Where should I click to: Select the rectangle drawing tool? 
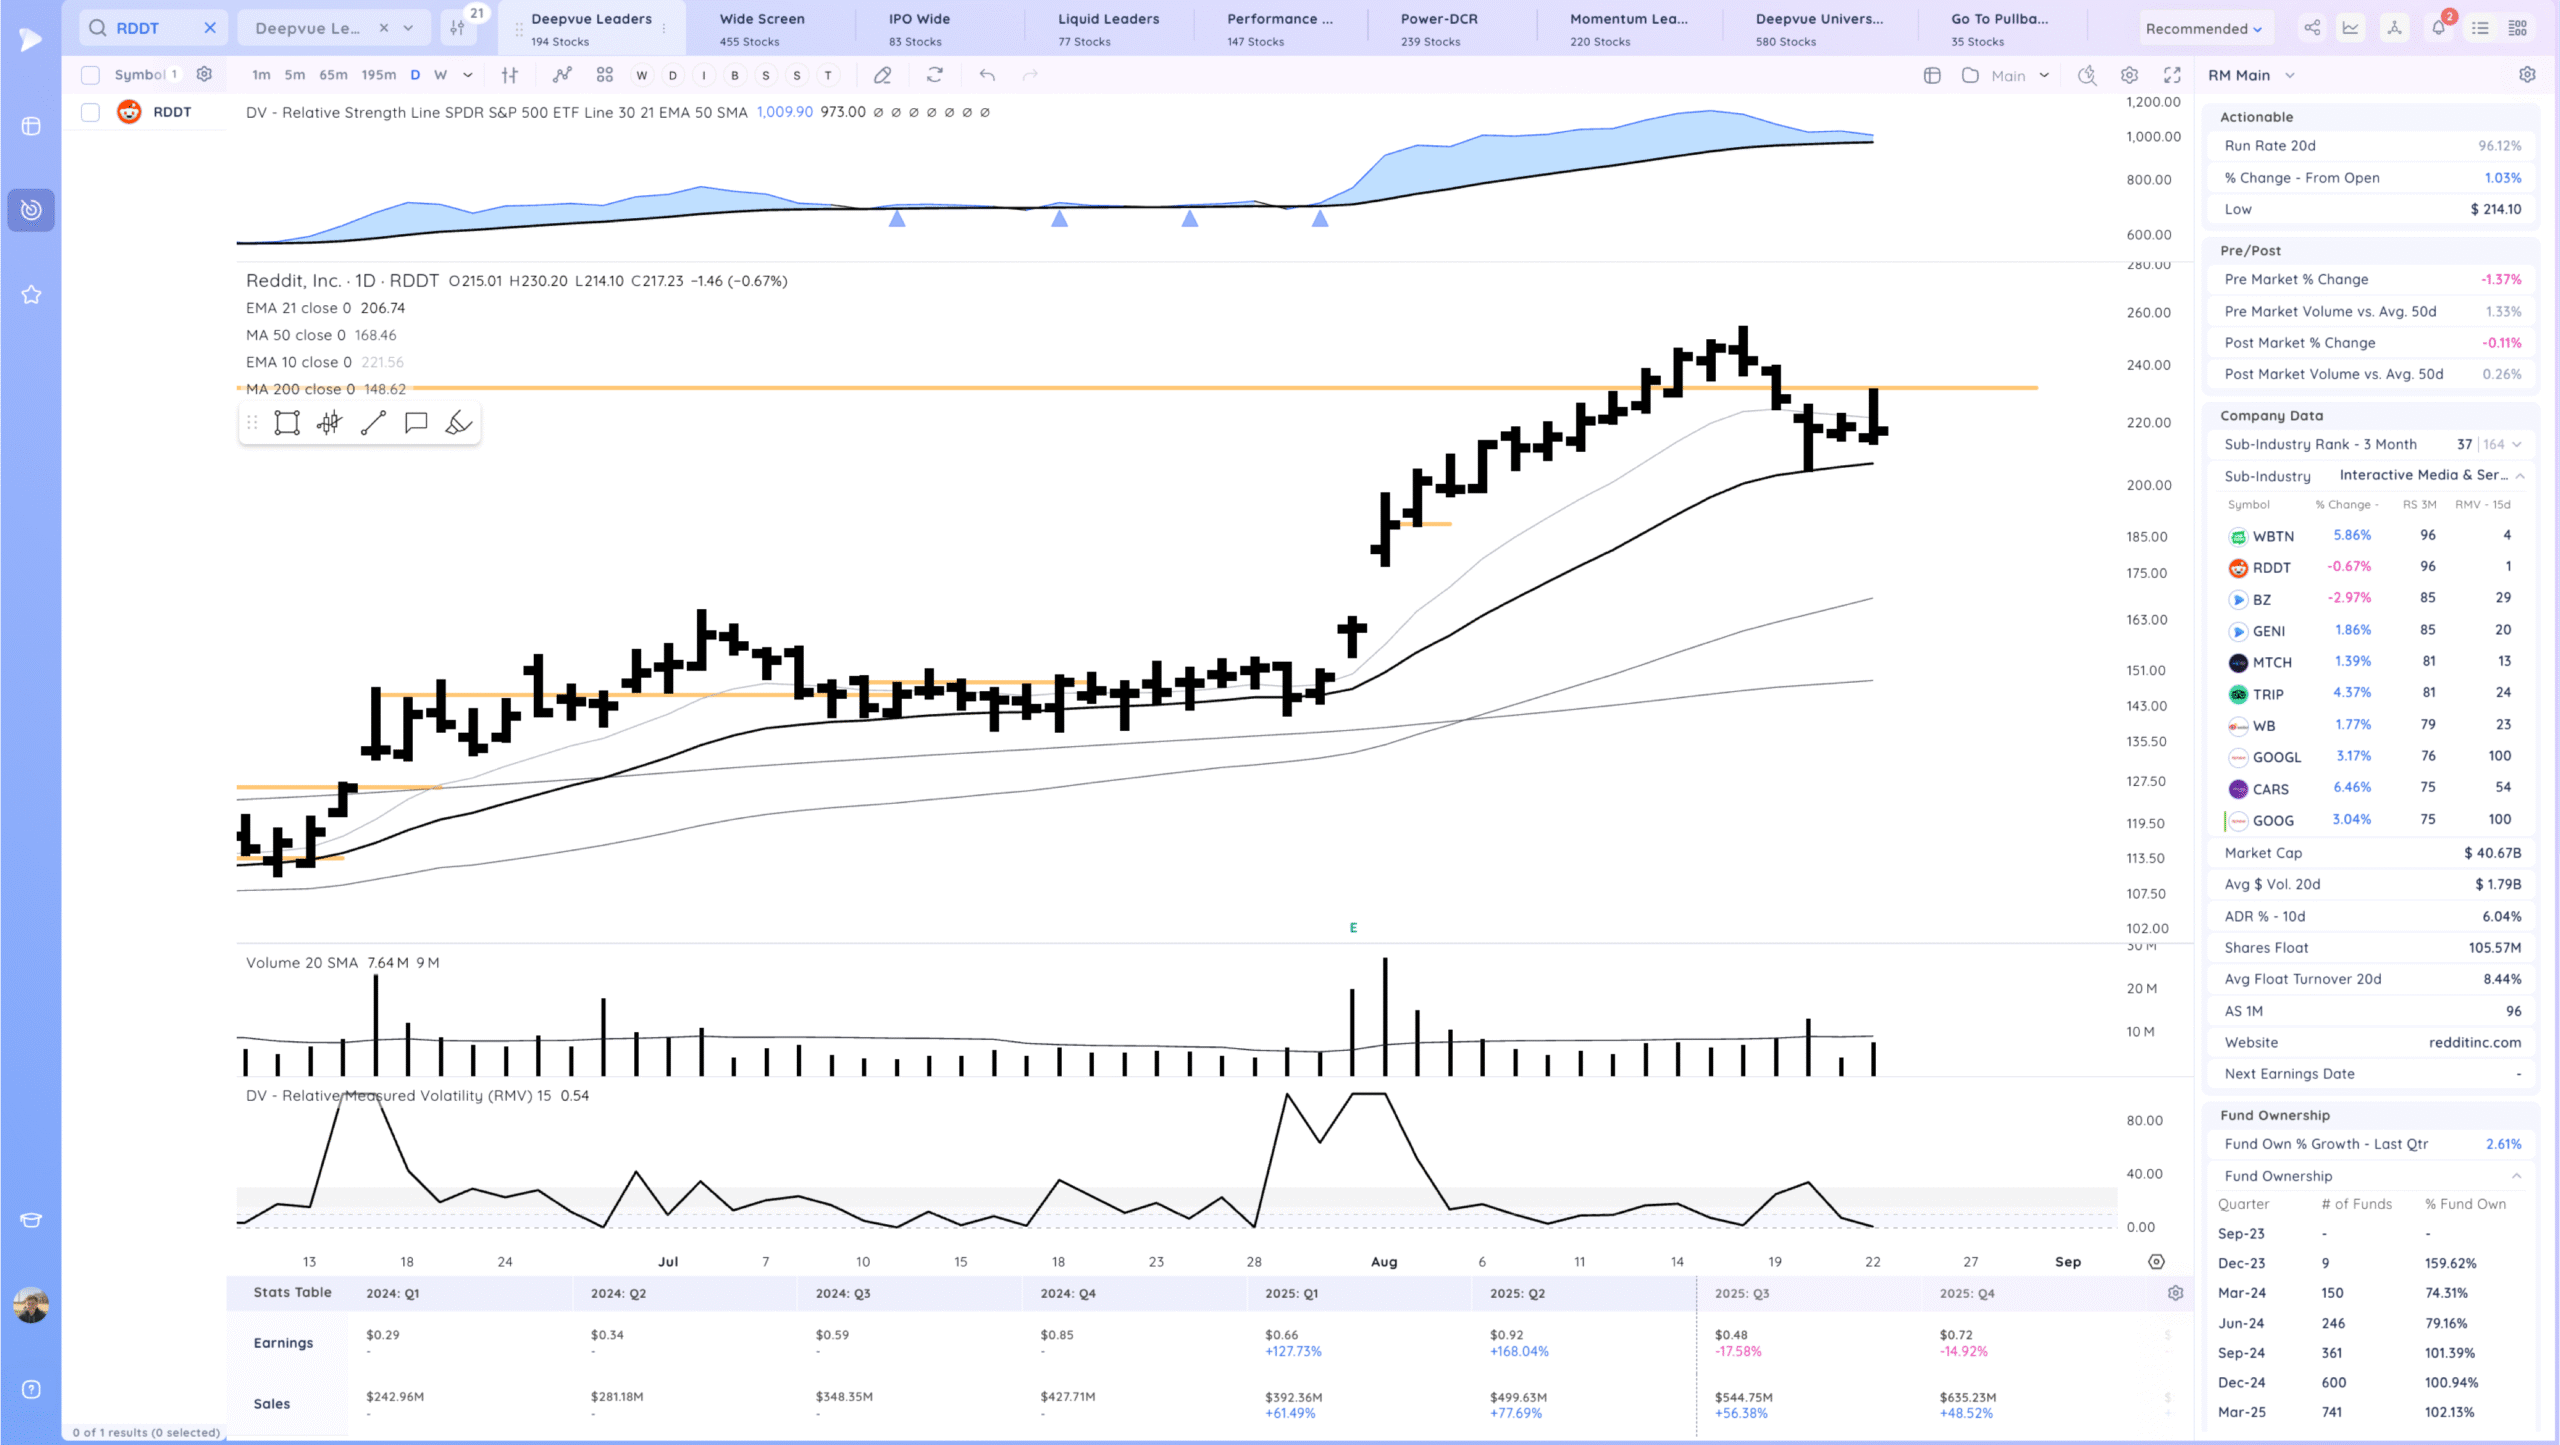(287, 423)
